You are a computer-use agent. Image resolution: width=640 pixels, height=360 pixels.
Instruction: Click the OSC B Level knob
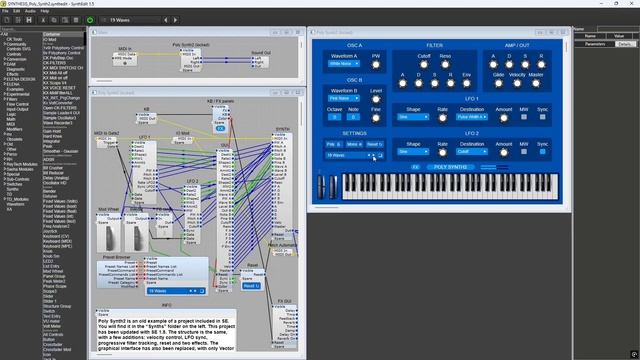click(376, 99)
